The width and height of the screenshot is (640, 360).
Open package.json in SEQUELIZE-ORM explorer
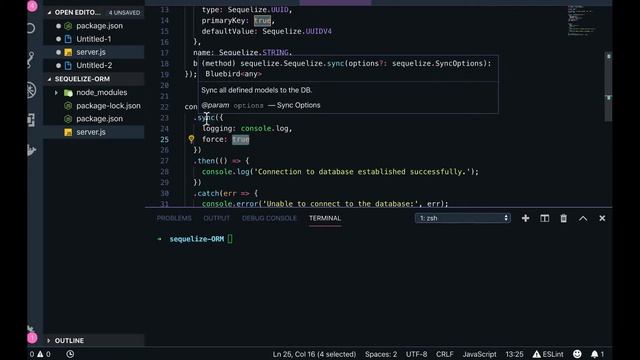99,119
